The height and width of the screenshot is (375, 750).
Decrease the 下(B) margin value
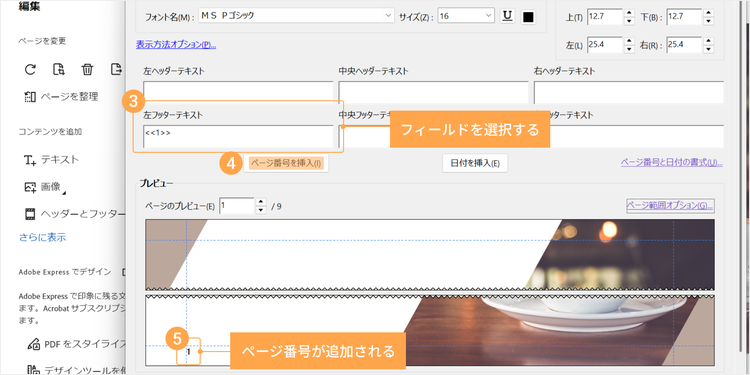[708, 21]
